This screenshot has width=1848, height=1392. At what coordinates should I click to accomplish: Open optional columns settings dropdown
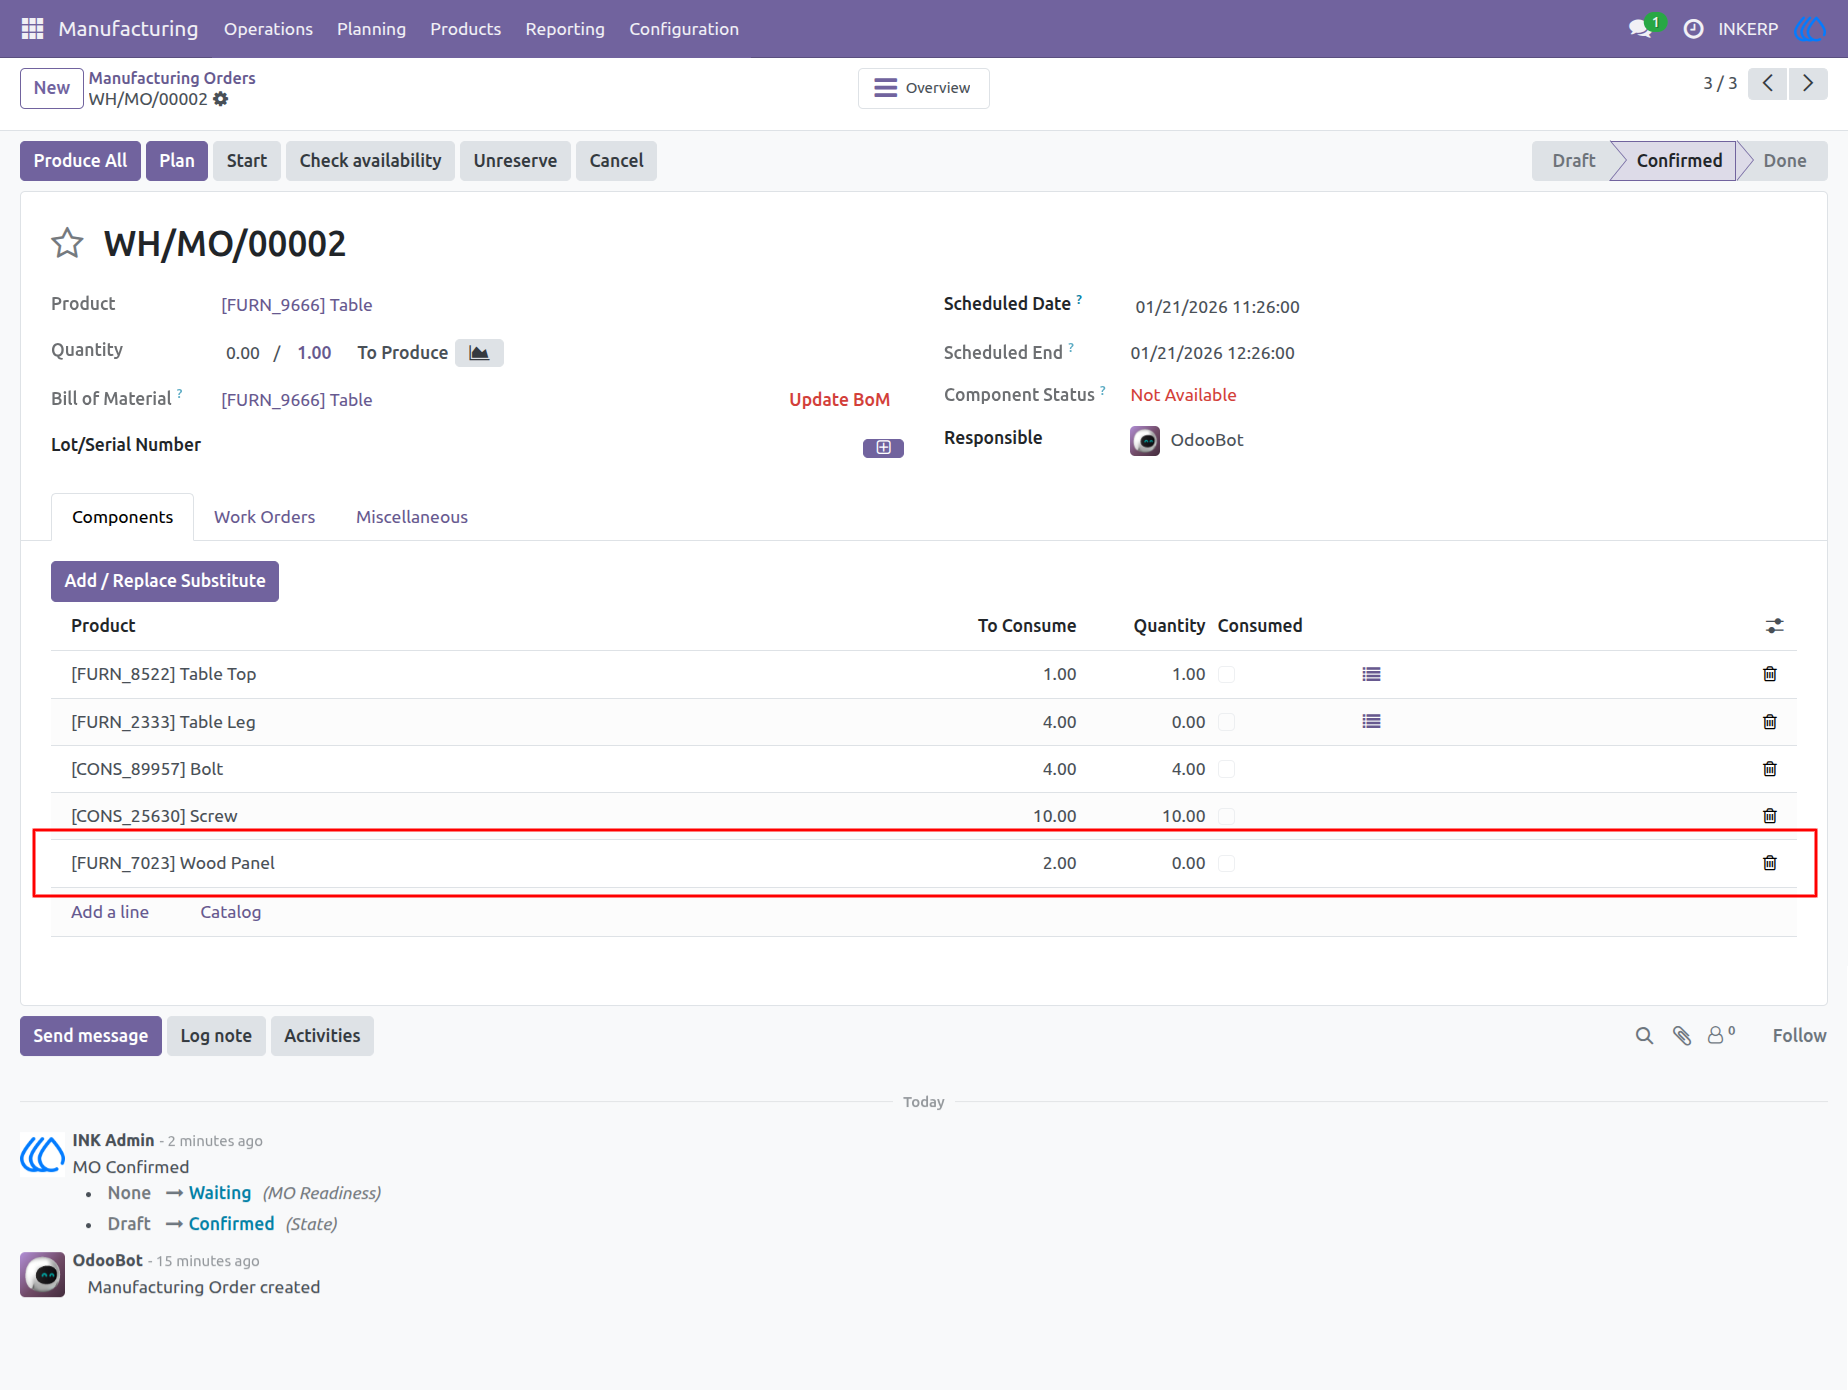tap(1774, 626)
